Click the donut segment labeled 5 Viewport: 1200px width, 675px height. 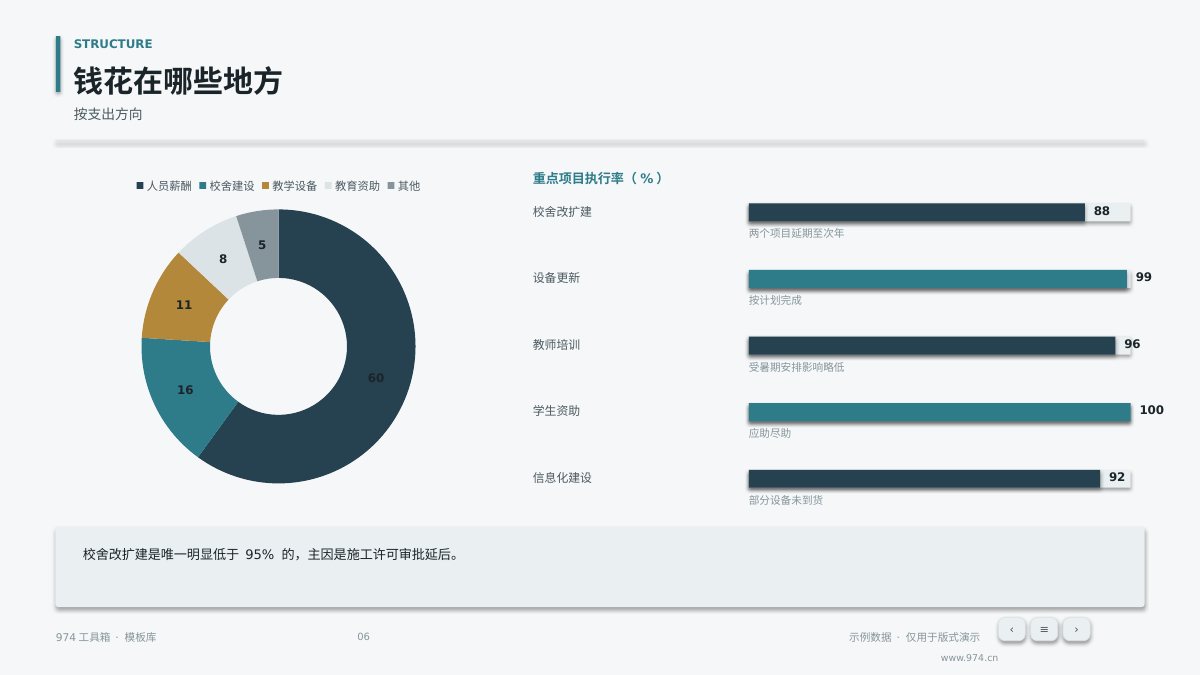pyautogui.click(x=261, y=245)
